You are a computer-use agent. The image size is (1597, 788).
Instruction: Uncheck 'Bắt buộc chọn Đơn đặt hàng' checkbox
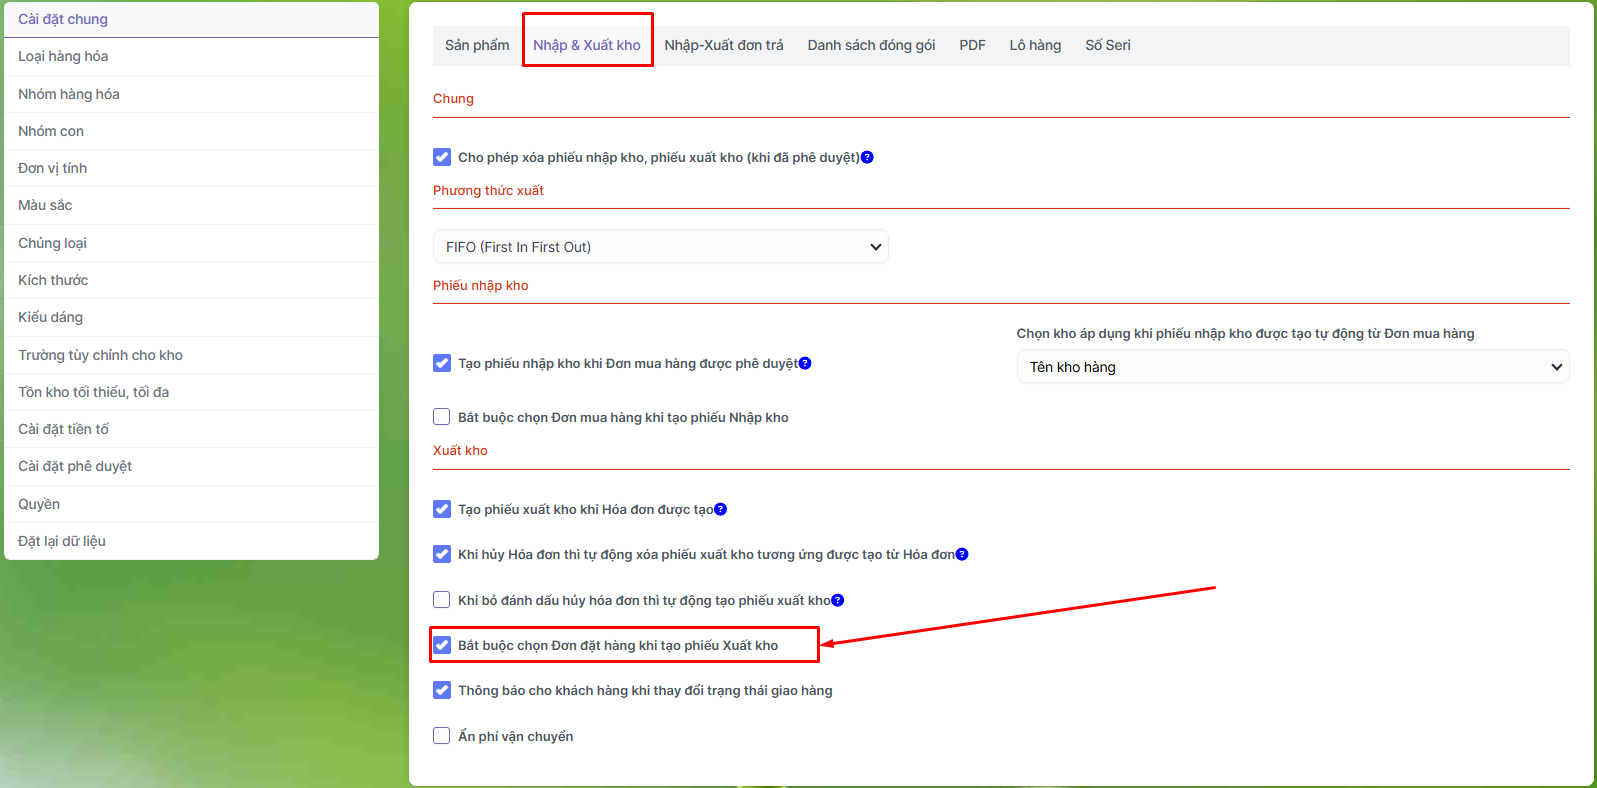[x=442, y=645]
